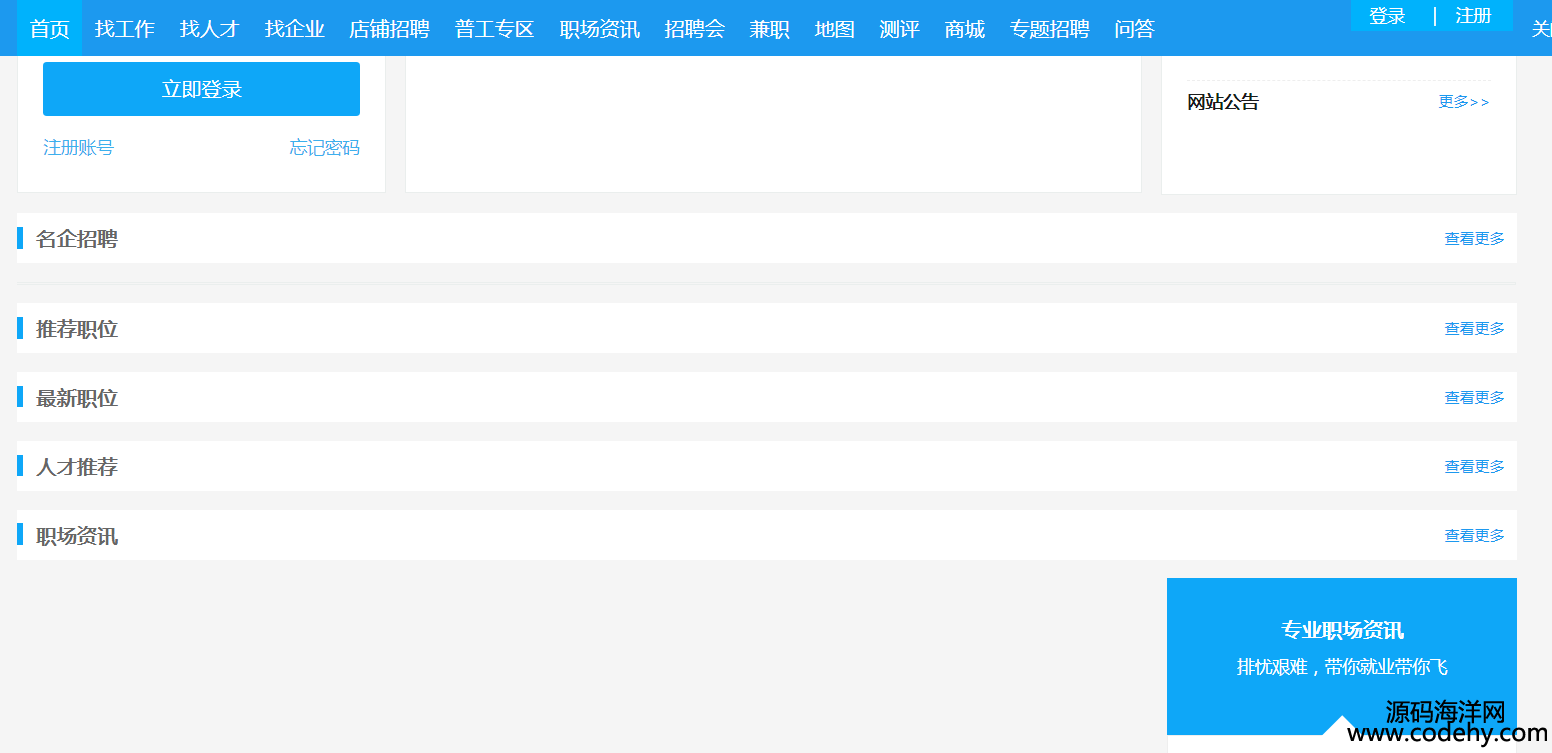This screenshot has width=1552, height=753.
Task: Click the 最新职位 section heading
Action: [77, 398]
